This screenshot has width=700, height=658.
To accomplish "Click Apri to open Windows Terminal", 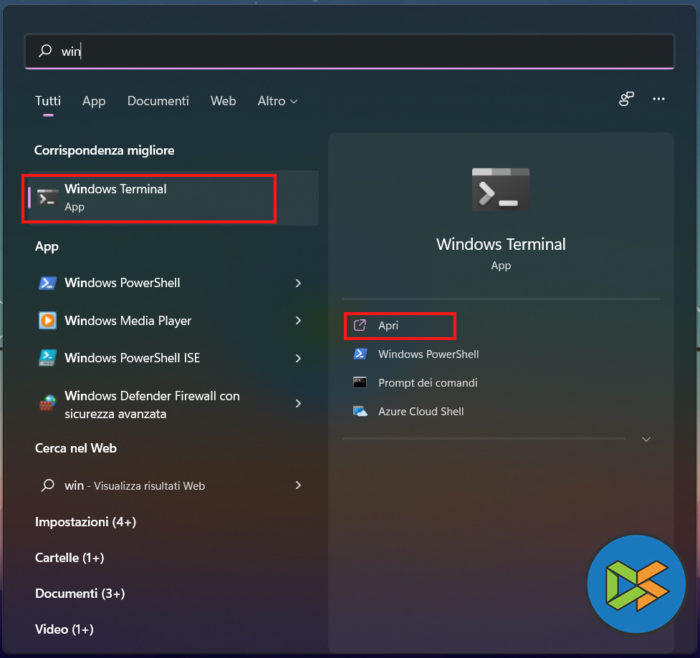I will click(x=400, y=326).
